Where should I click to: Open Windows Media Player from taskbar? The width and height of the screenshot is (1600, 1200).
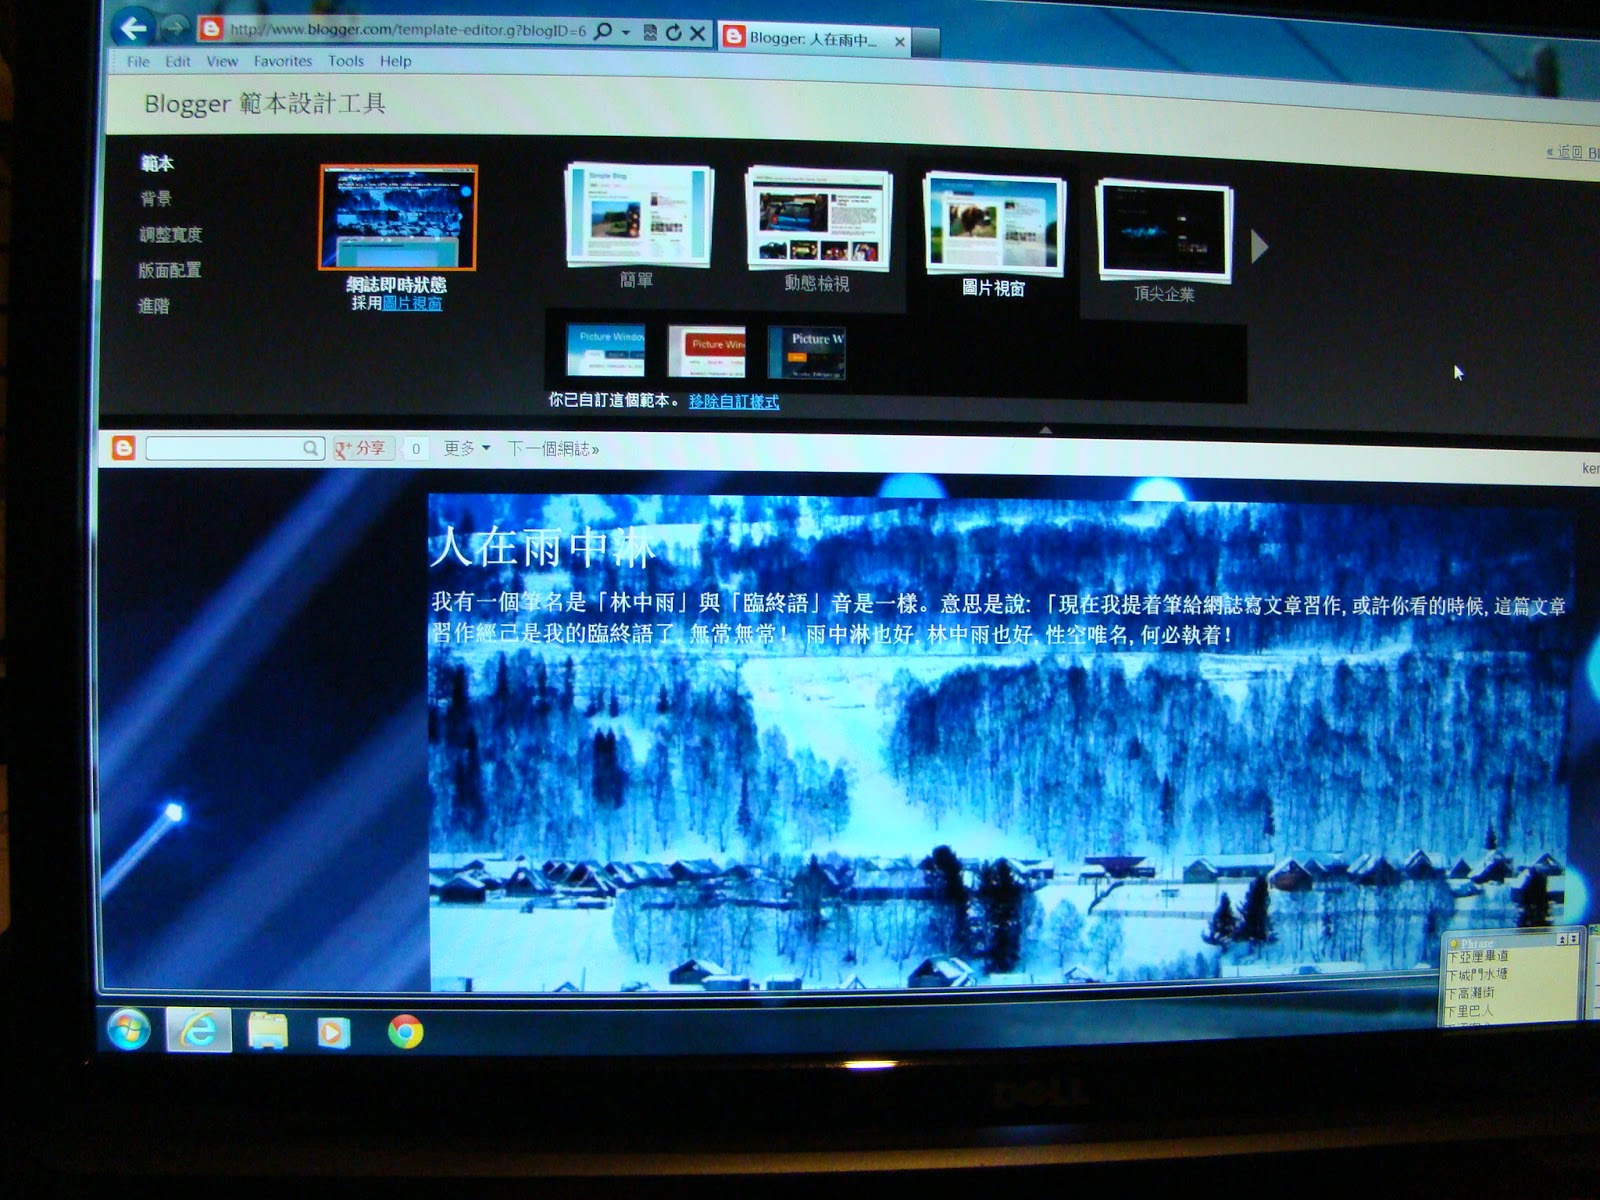click(x=334, y=1032)
